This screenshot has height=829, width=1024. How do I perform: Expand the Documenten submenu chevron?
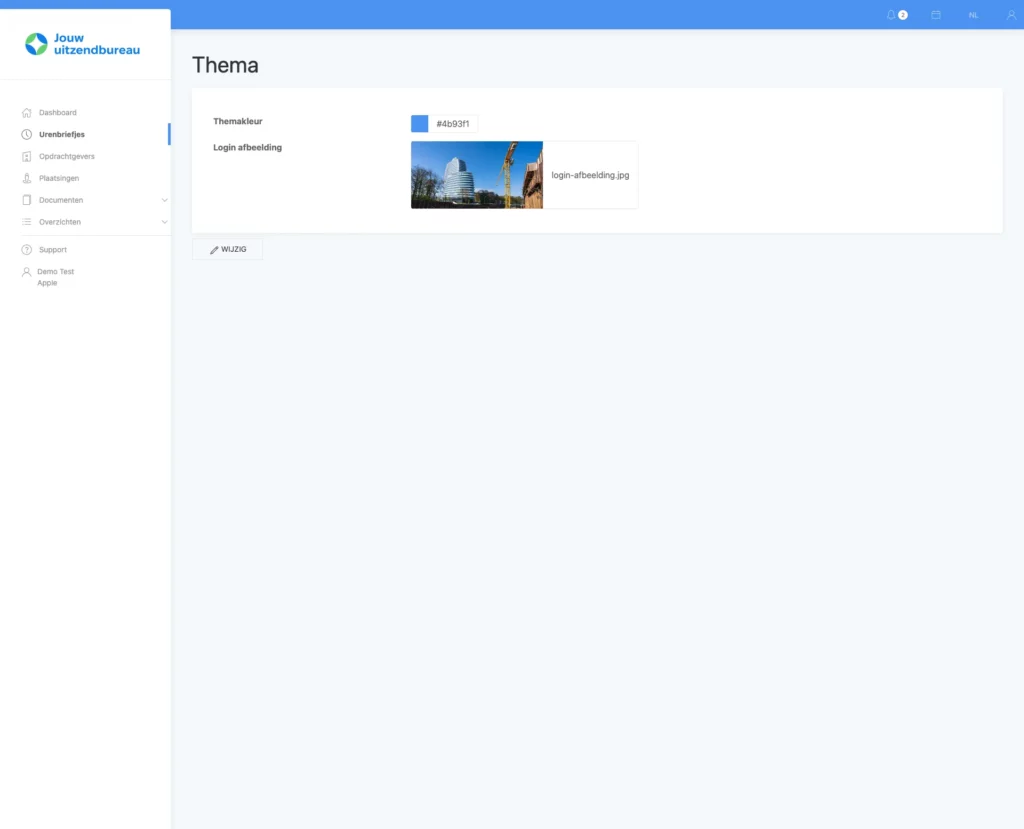point(165,200)
